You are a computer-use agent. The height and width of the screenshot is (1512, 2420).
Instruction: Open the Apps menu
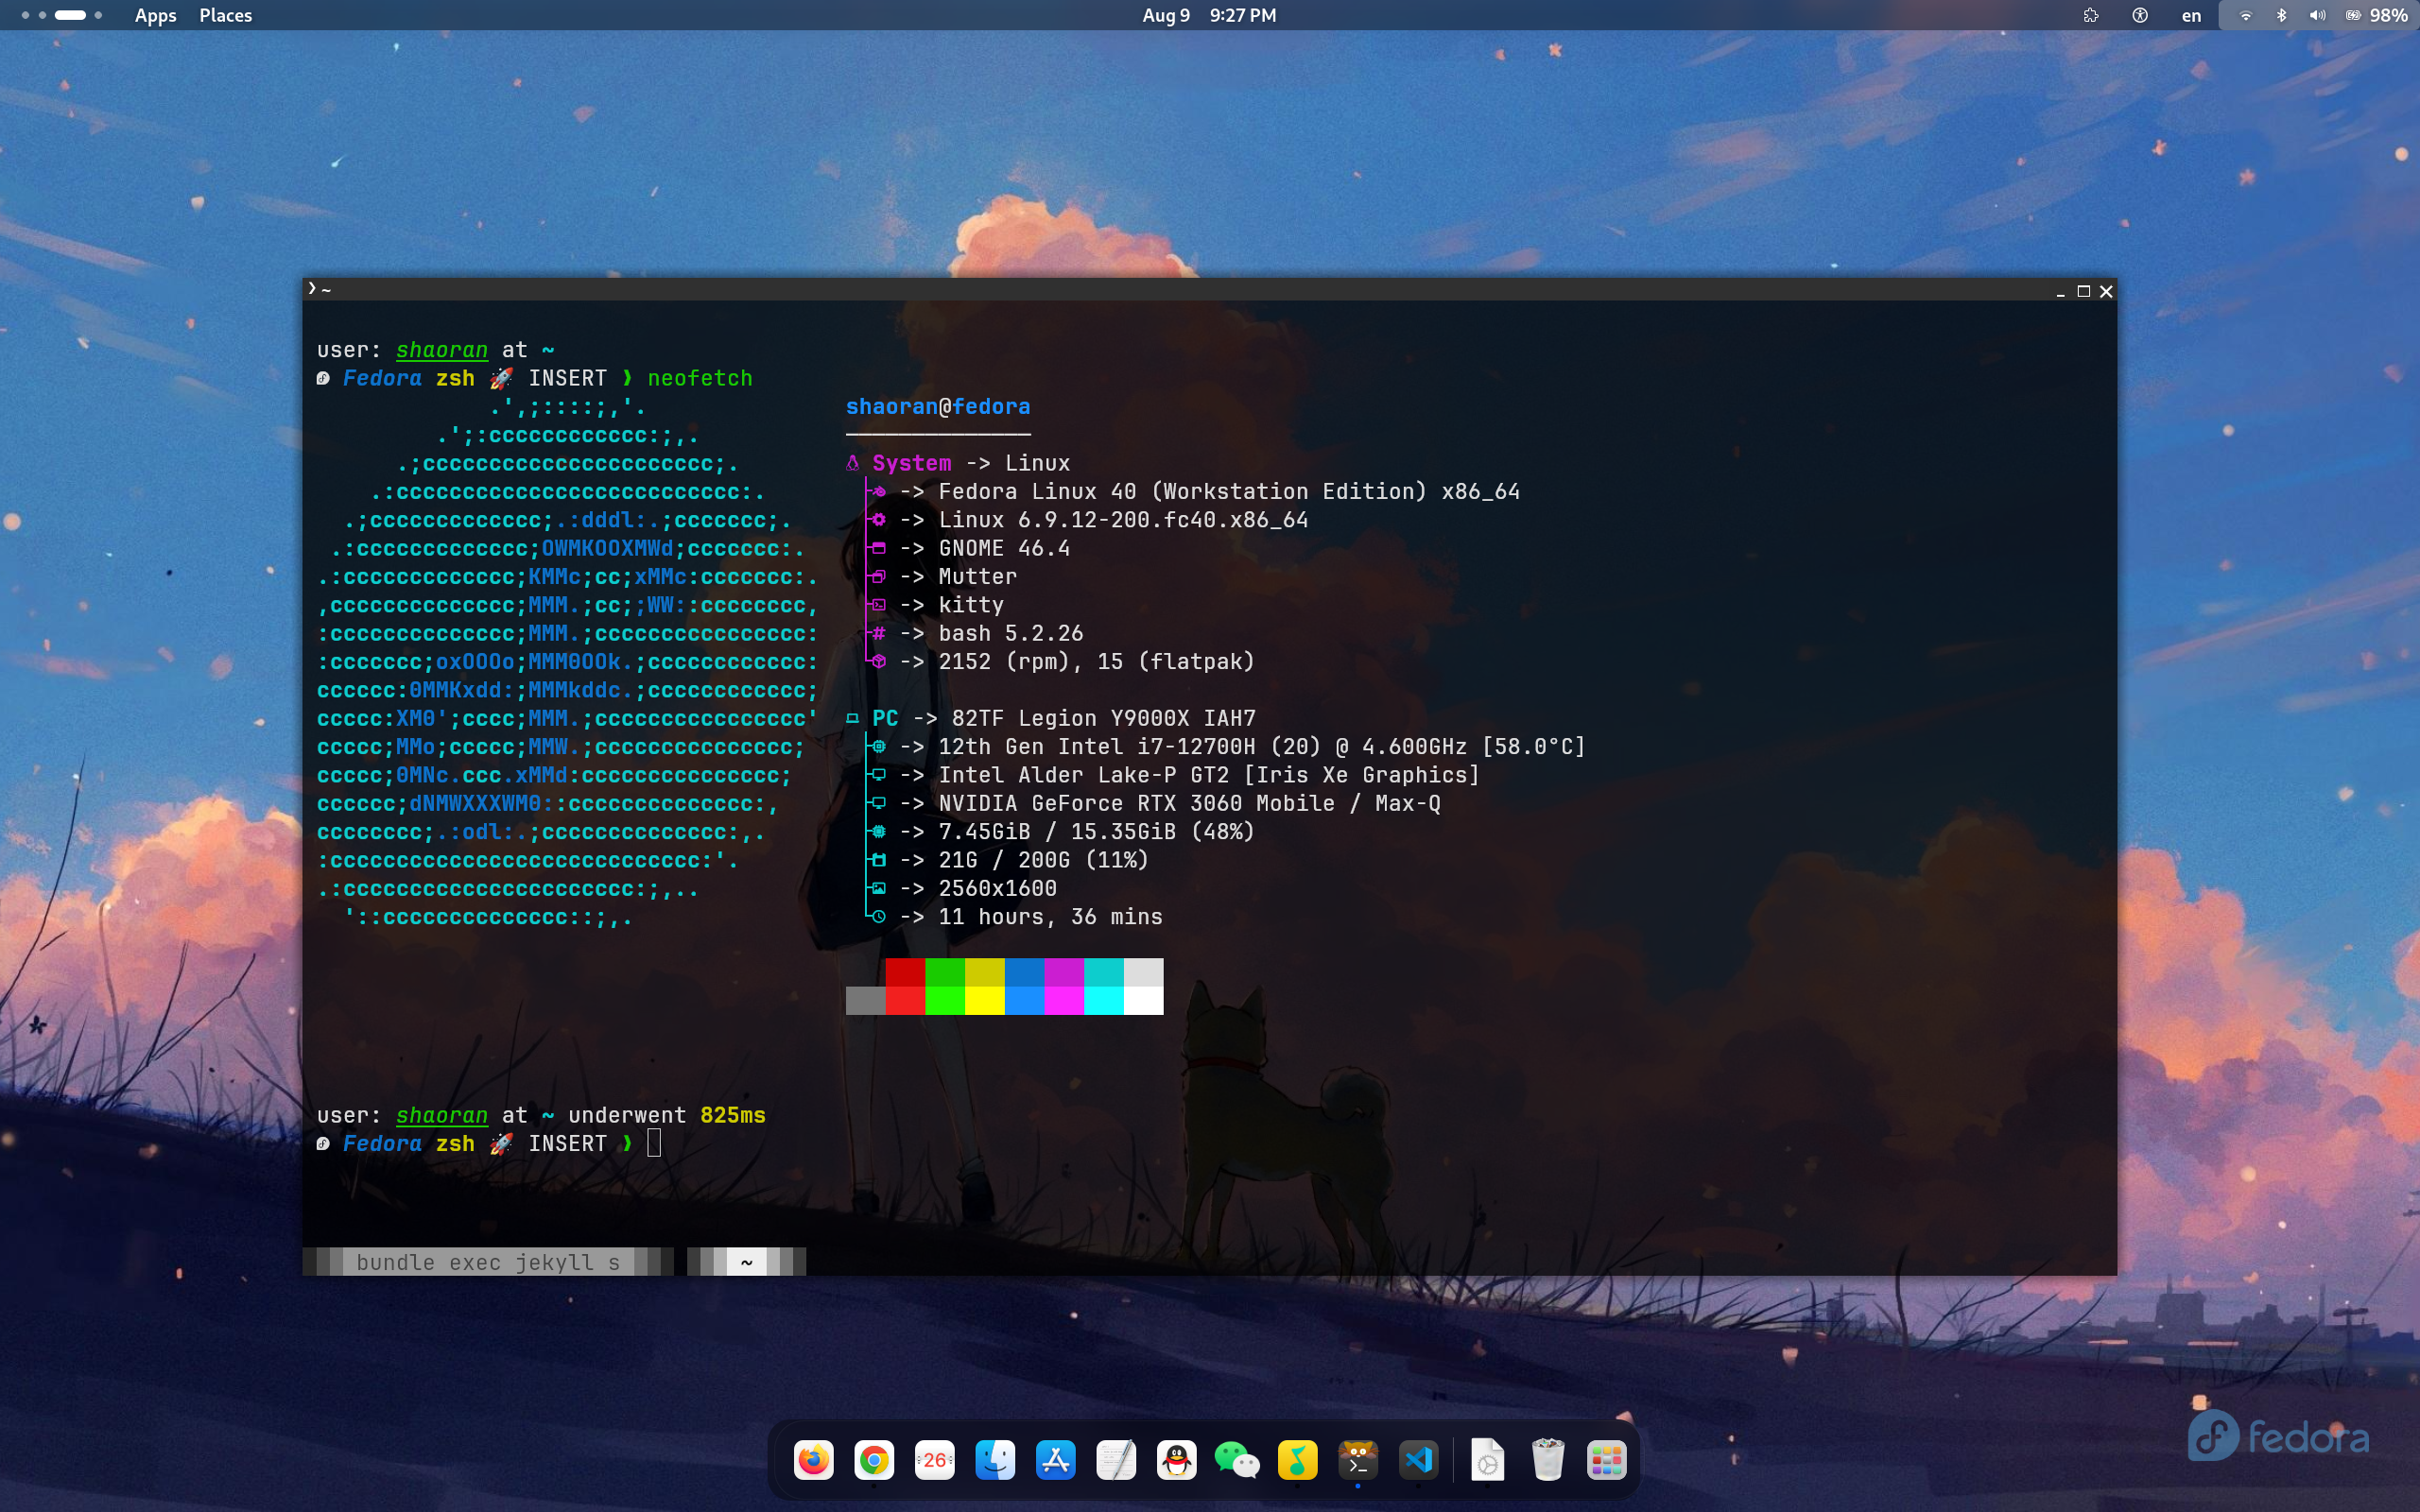click(155, 15)
